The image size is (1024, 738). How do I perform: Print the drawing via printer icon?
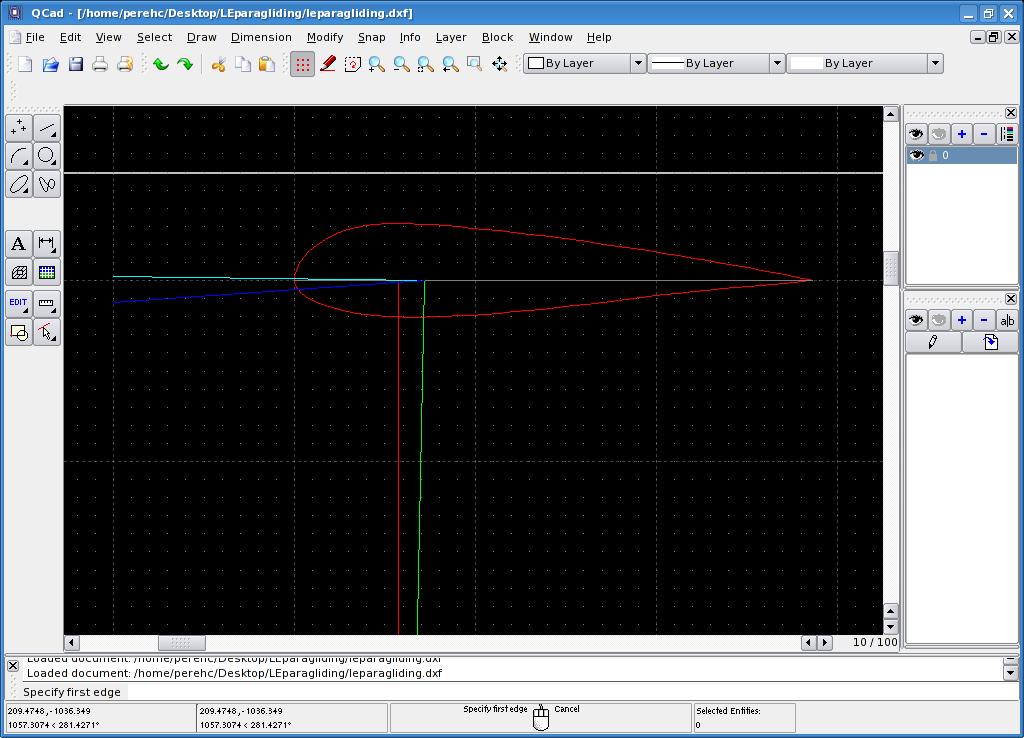coord(100,63)
